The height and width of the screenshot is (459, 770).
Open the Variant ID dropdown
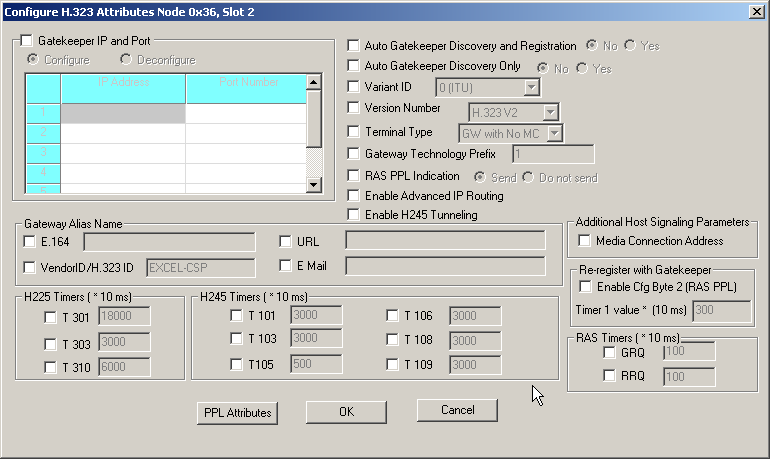pos(531,88)
